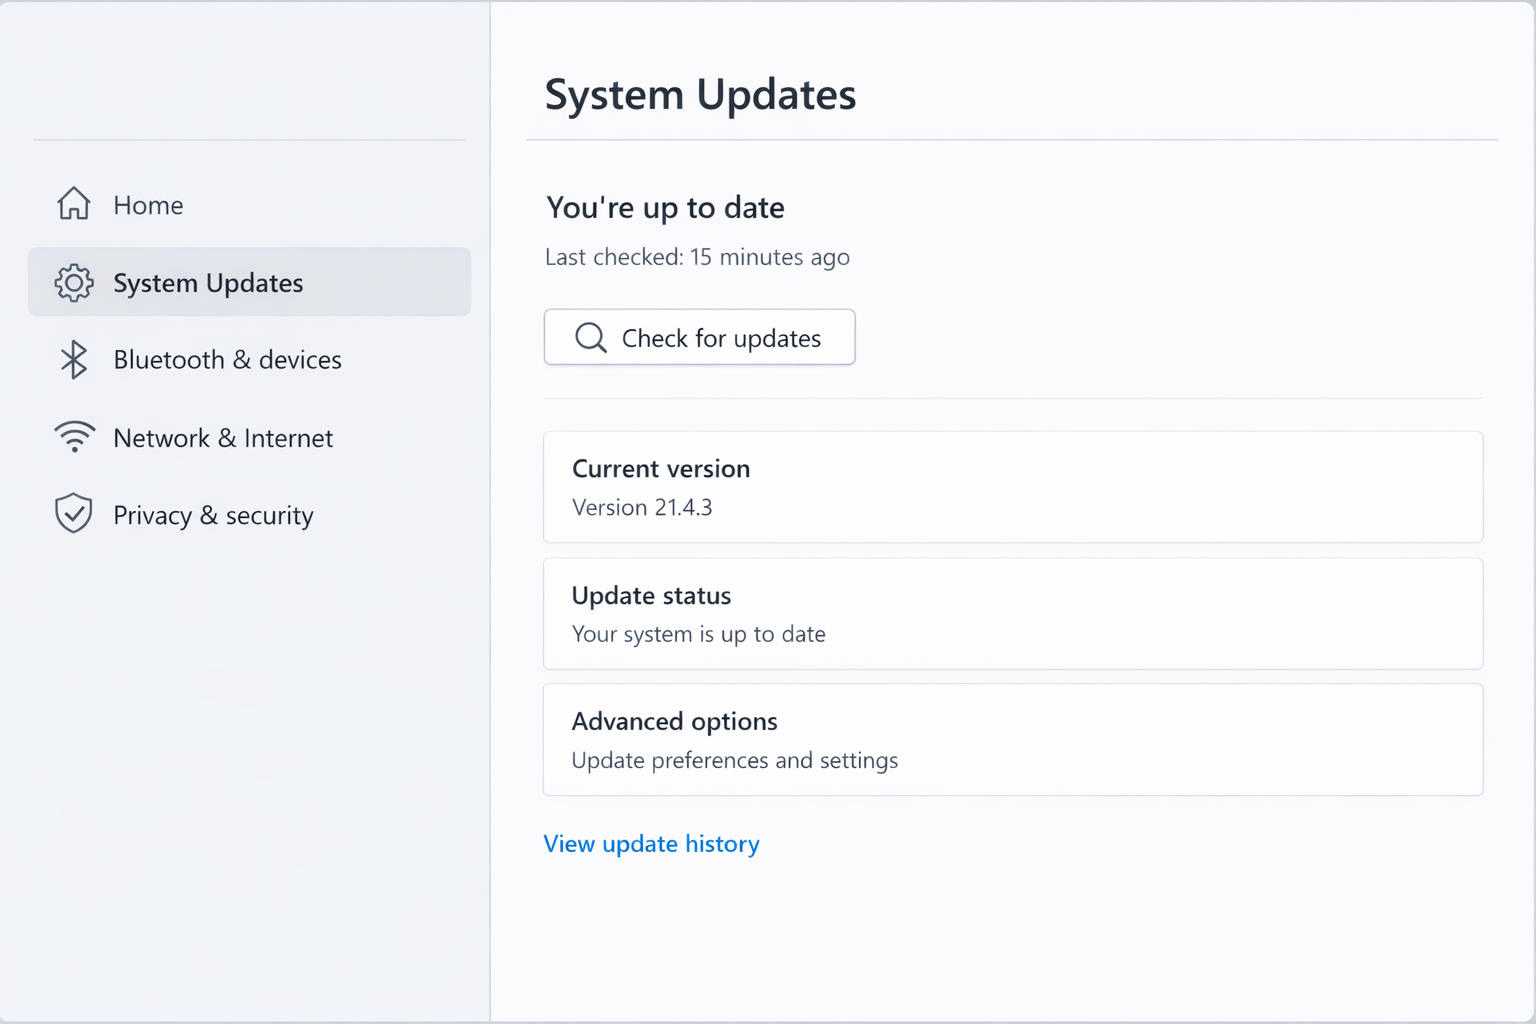
Task: Click the Privacy shield checkmark icon
Action: click(x=74, y=514)
